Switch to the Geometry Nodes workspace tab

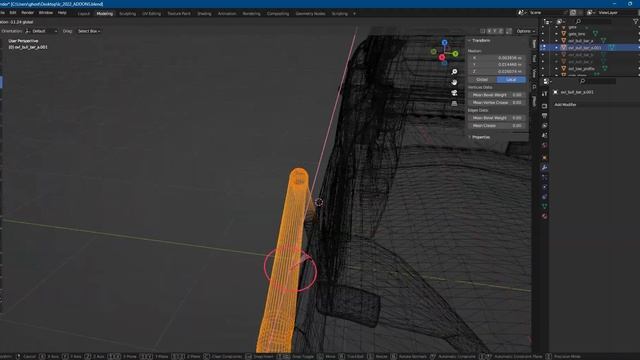(x=310, y=13)
